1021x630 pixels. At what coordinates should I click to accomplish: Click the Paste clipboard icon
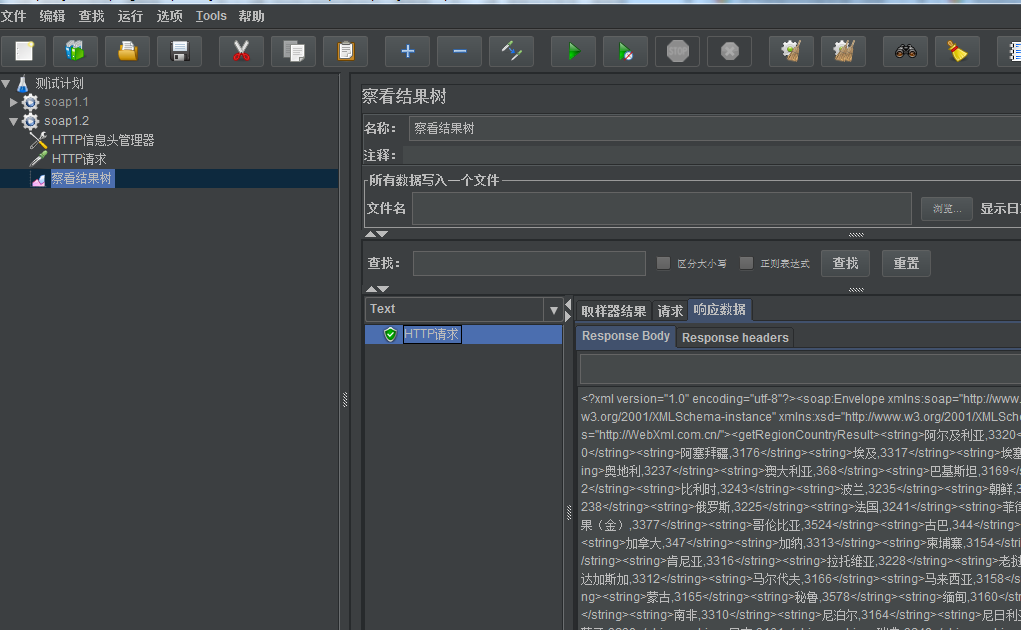(x=345, y=51)
